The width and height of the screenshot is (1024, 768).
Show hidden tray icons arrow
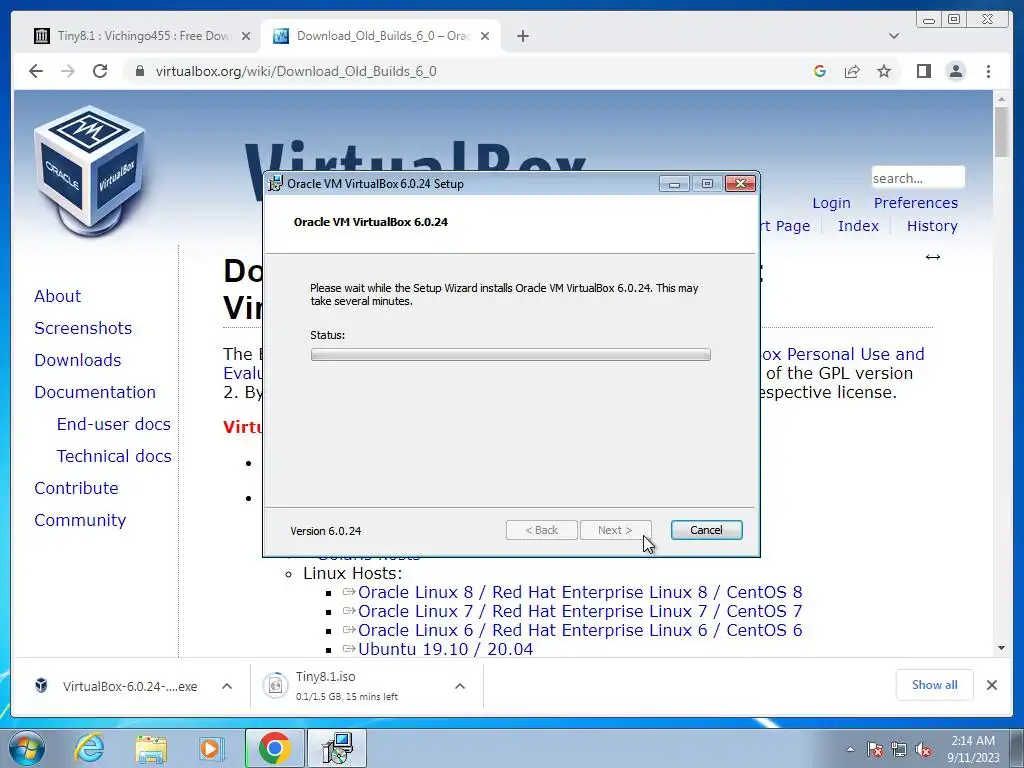click(850, 749)
